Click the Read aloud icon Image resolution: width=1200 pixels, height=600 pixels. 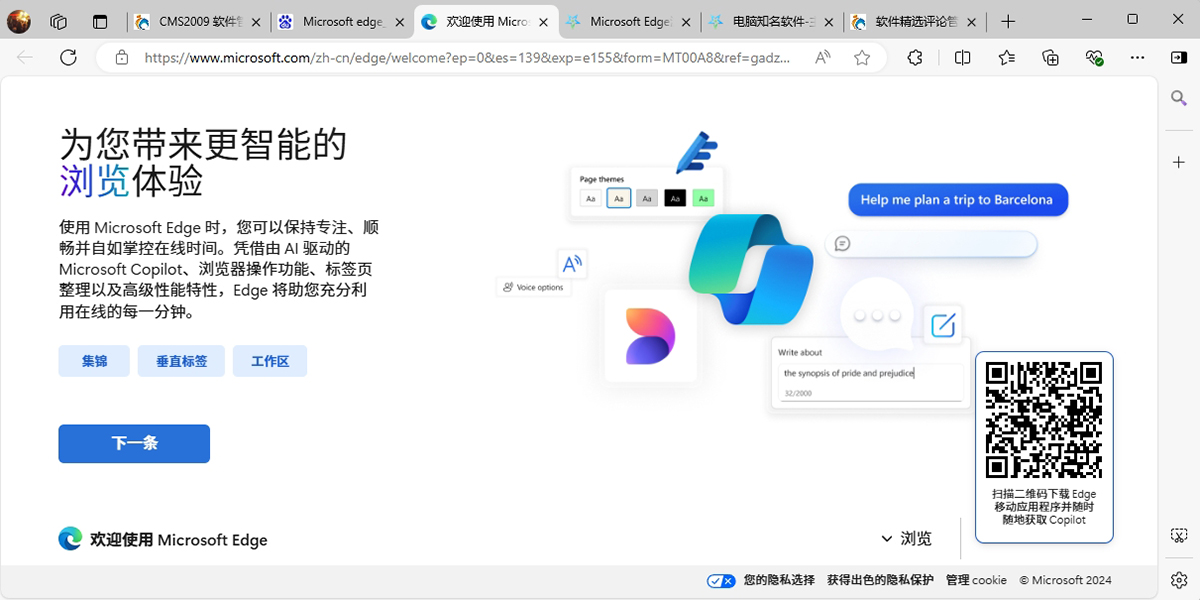click(822, 58)
